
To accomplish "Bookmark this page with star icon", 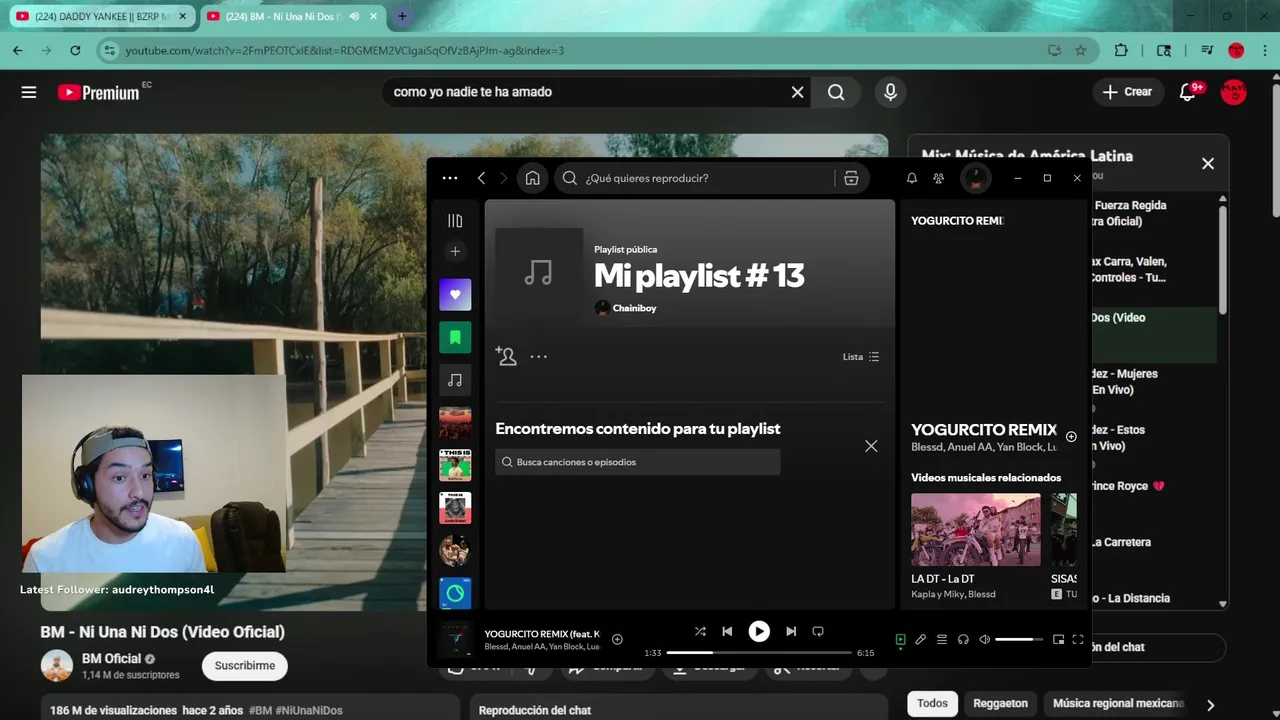I will pyautogui.click(x=1080, y=50).
